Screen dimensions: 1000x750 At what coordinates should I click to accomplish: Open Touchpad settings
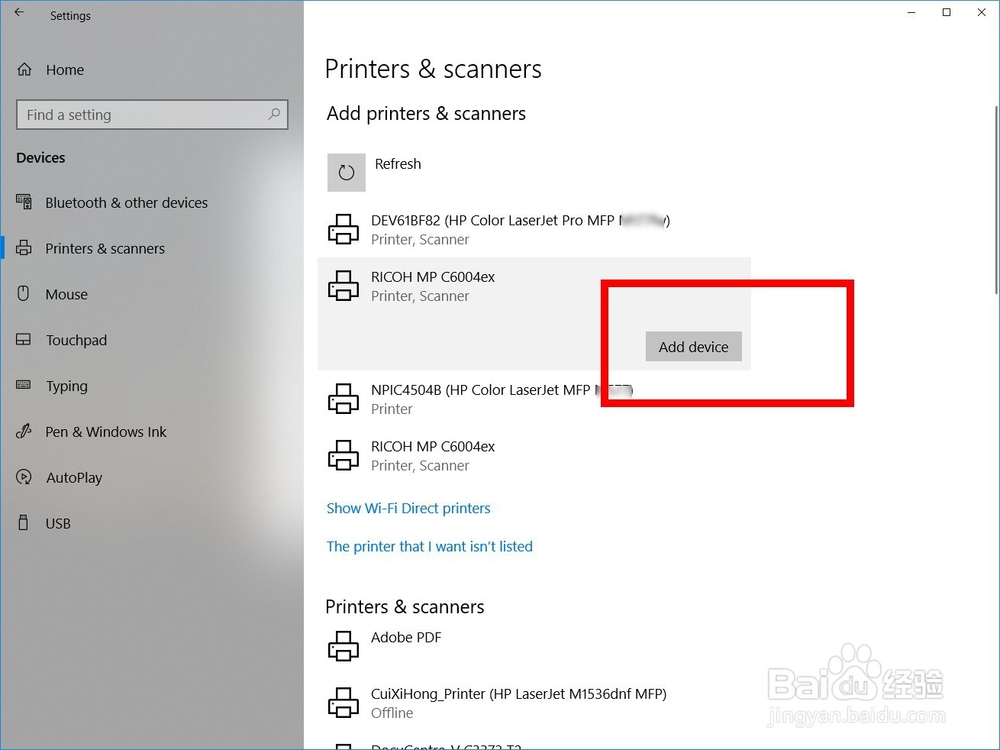point(76,341)
